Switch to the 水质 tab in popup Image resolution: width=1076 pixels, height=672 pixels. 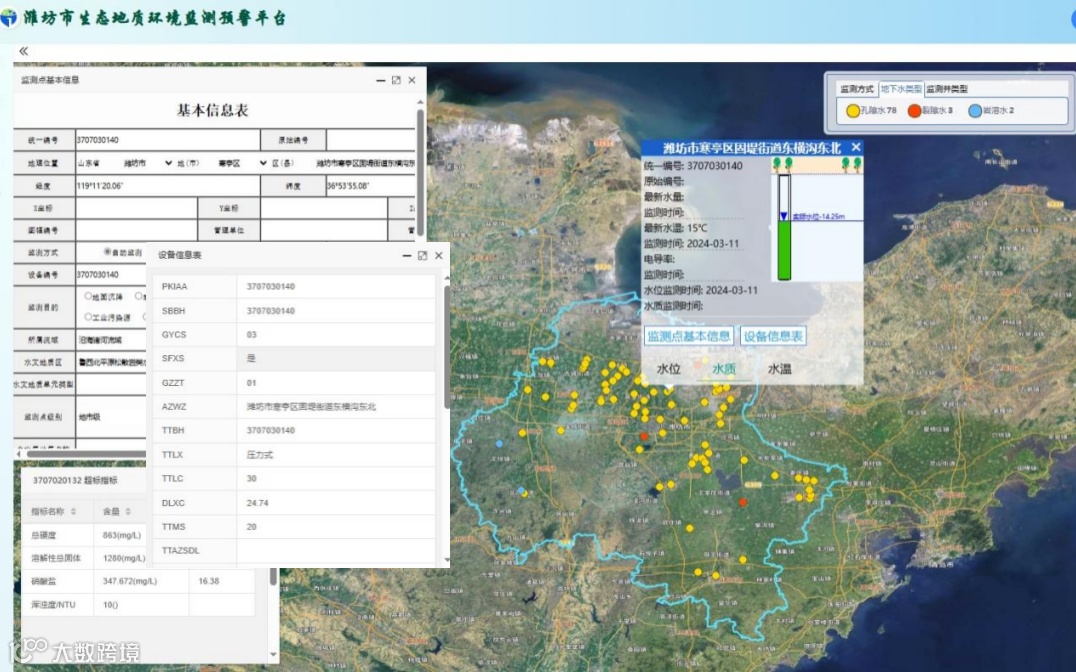click(x=724, y=369)
